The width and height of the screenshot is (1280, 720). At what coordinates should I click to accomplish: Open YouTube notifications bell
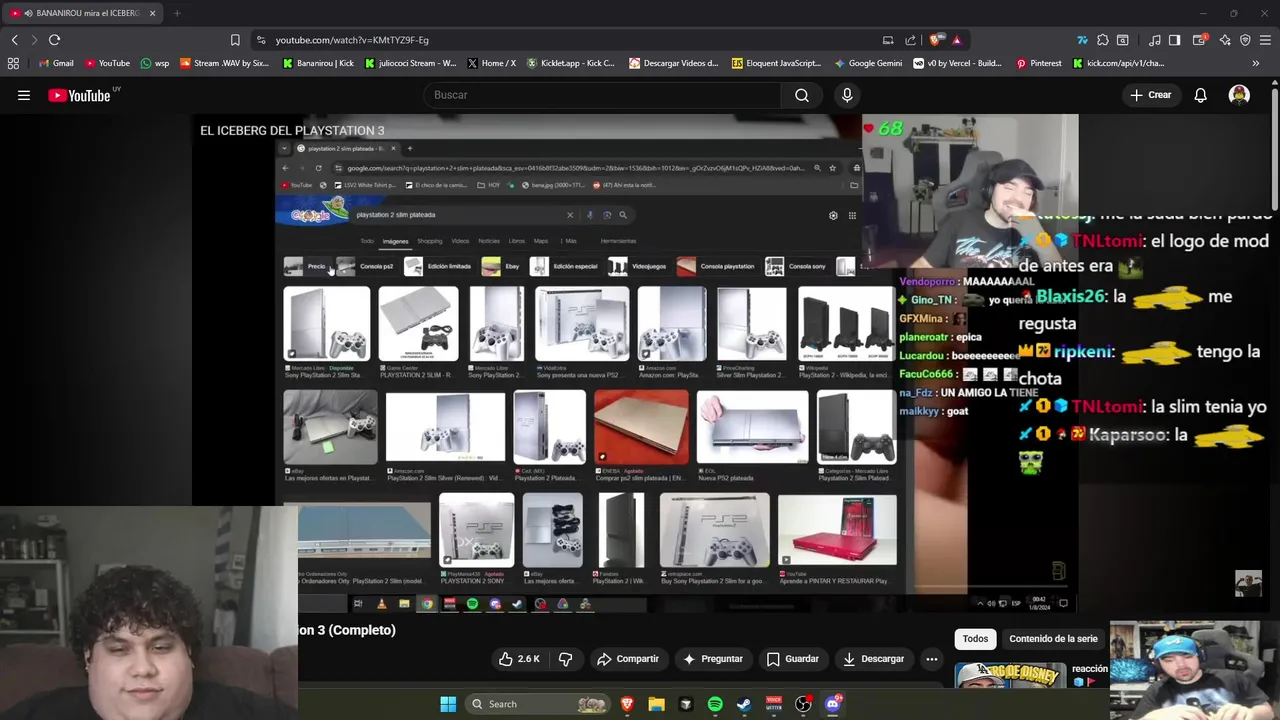pos(1200,95)
